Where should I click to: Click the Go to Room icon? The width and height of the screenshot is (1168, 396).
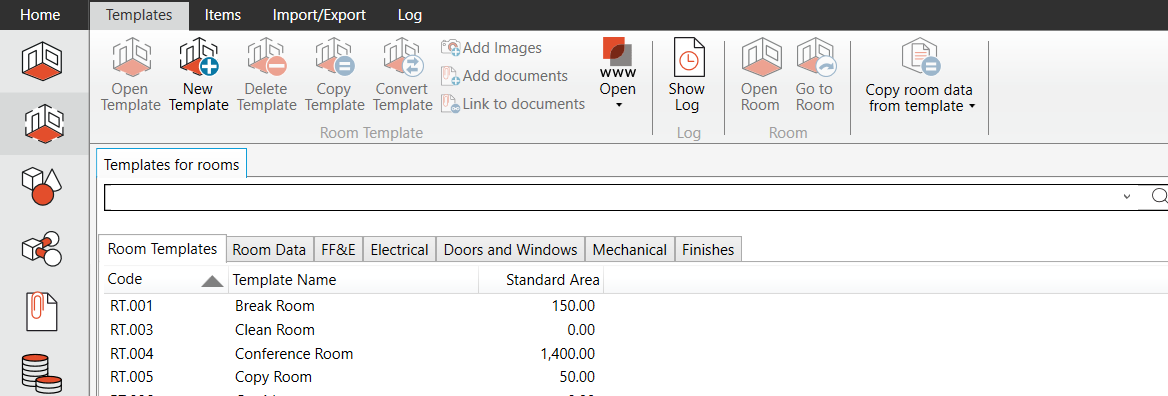815,58
